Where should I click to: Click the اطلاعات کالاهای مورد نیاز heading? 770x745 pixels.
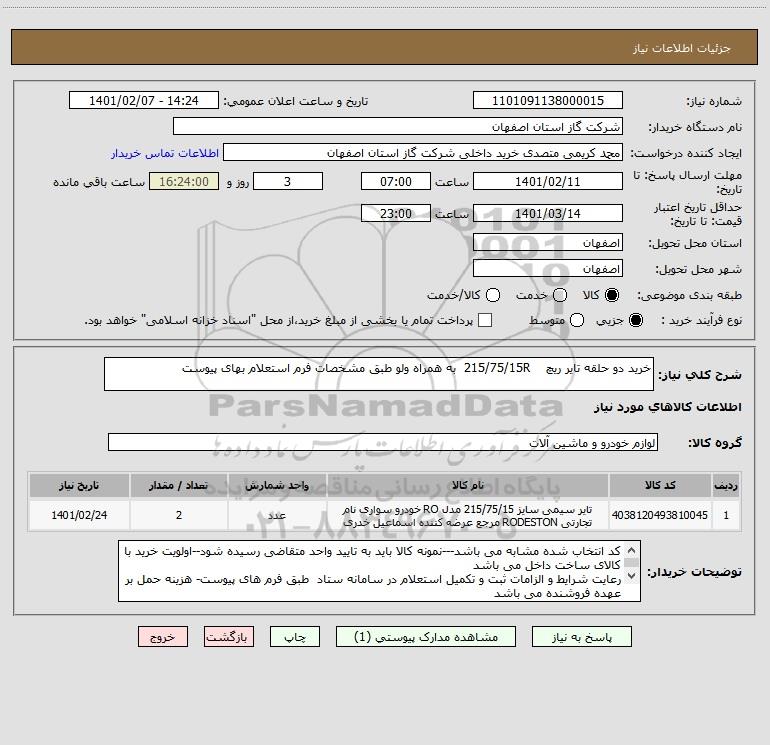click(x=668, y=407)
